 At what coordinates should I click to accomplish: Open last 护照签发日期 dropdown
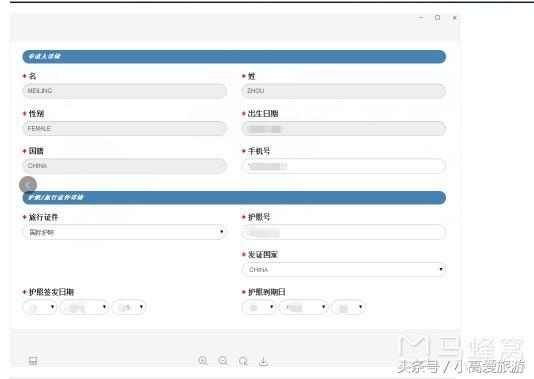click(129, 307)
